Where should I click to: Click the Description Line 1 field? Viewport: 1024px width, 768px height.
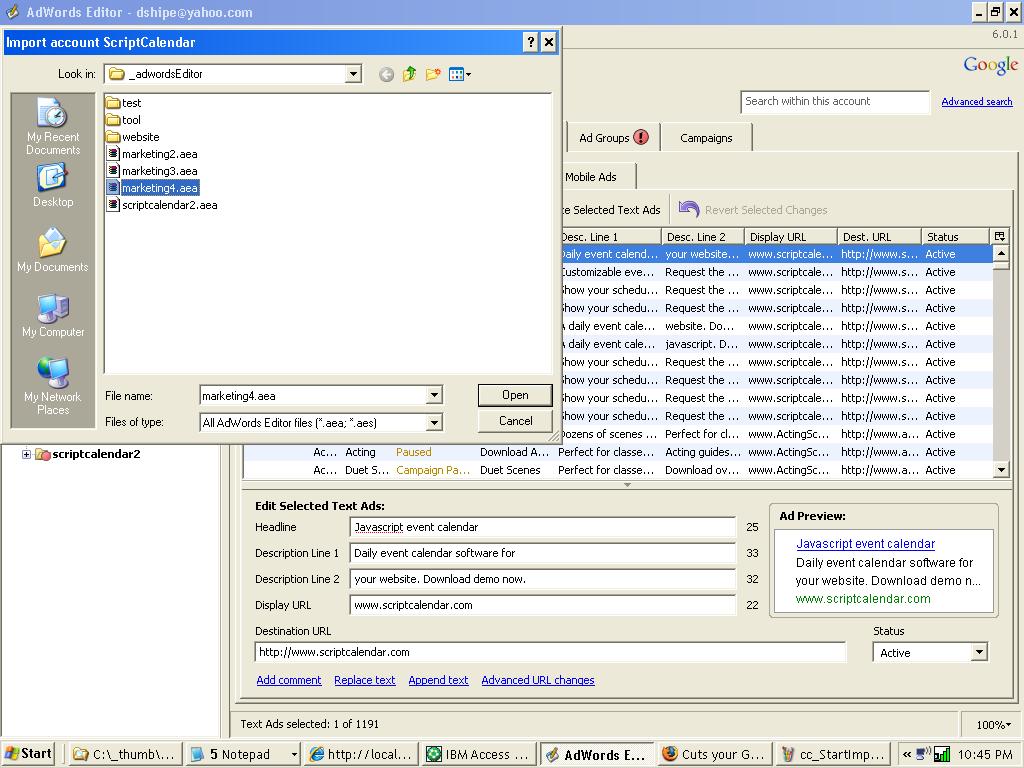pos(543,553)
